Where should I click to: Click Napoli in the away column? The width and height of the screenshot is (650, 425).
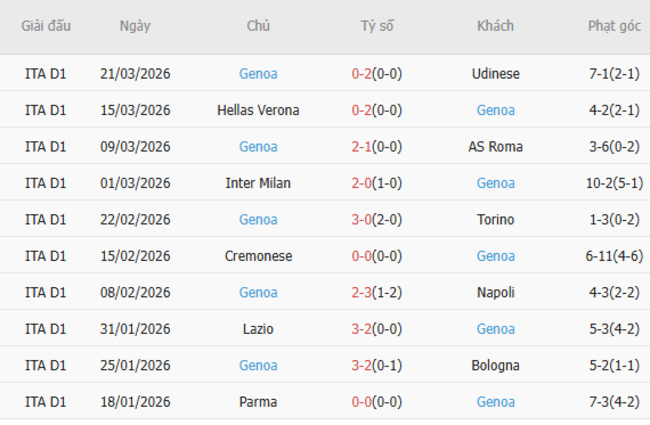coord(495,293)
